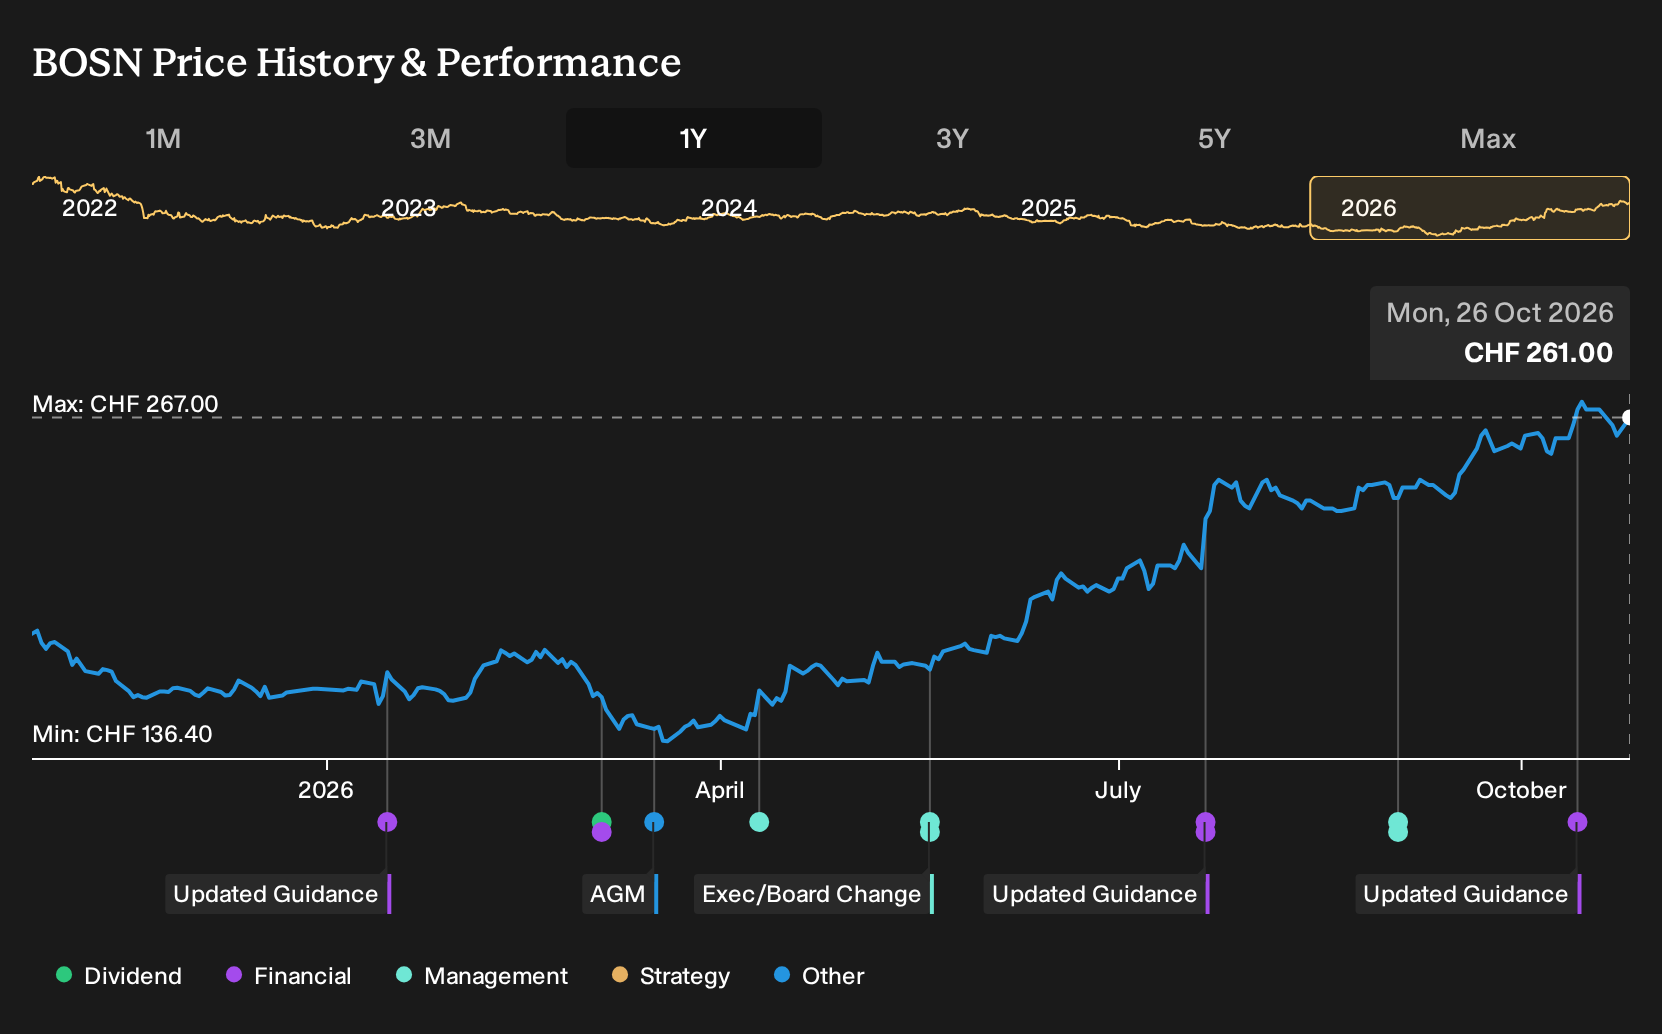Open the Updated Guidance label below October
Image resolution: width=1662 pixels, height=1034 pixels.
(1468, 894)
